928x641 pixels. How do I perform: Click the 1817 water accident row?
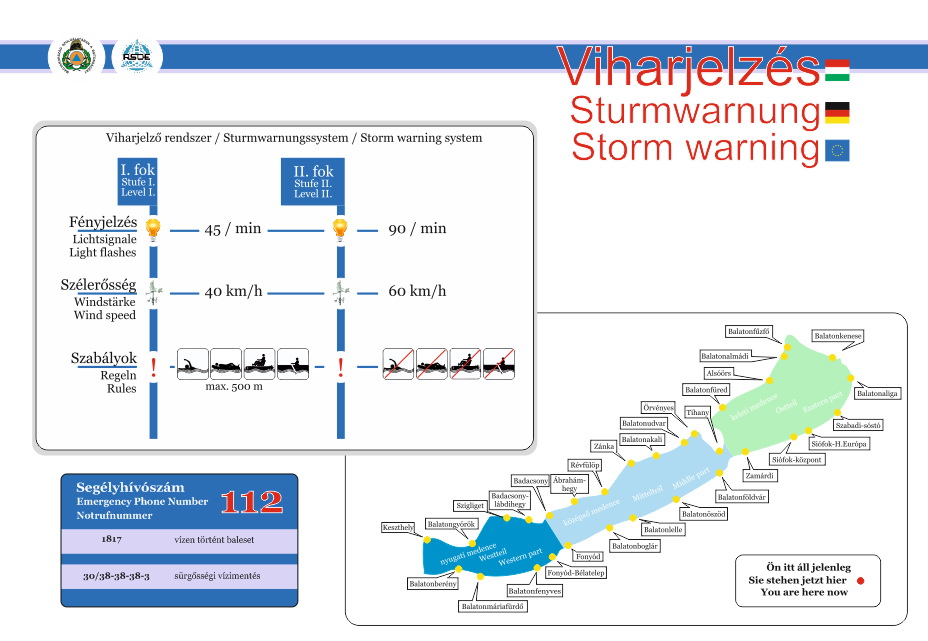pyautogui.click(x=180, y=540)
